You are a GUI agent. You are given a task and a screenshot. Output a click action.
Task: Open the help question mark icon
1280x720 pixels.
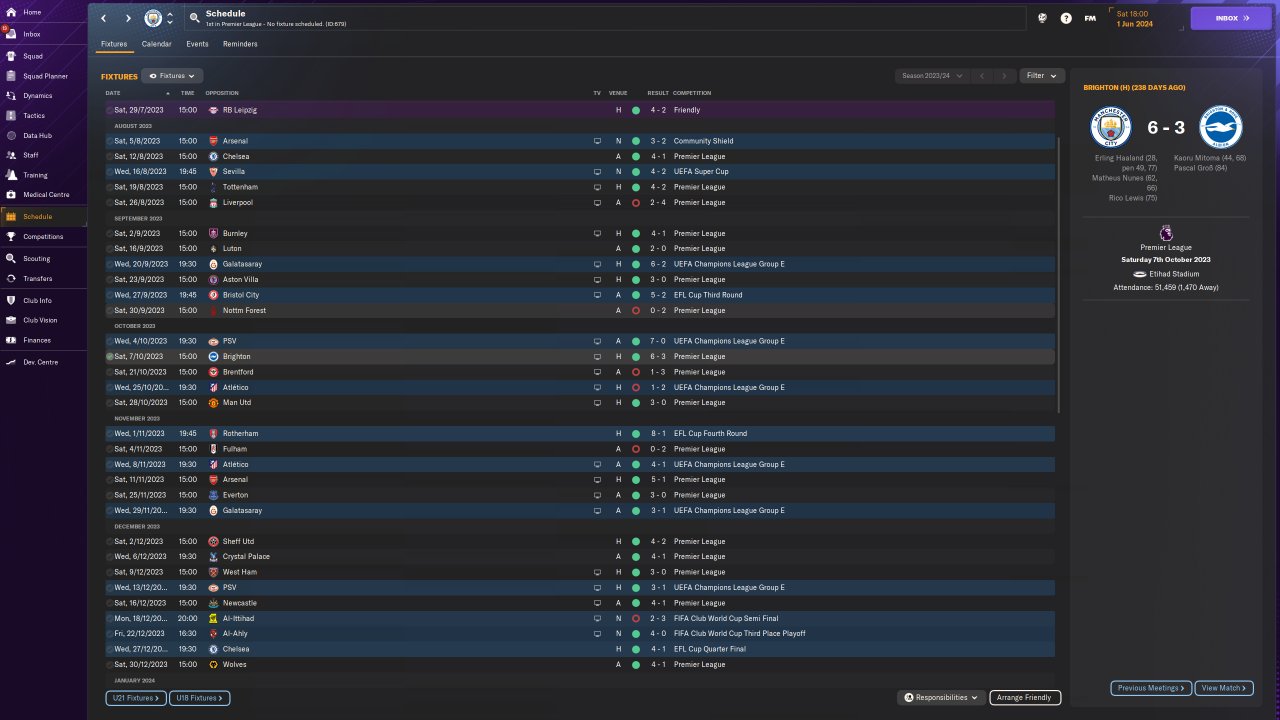tap(1066, 18)
